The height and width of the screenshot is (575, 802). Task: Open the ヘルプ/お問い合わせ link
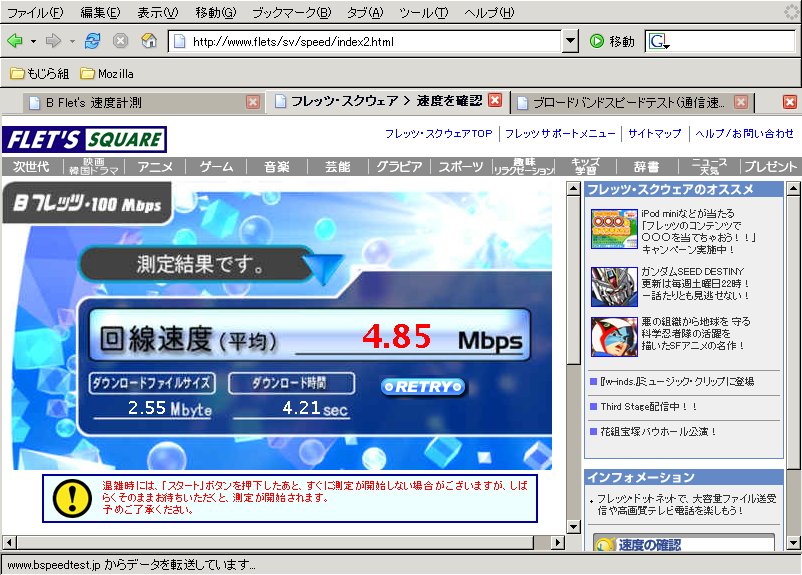coord(744,134)
